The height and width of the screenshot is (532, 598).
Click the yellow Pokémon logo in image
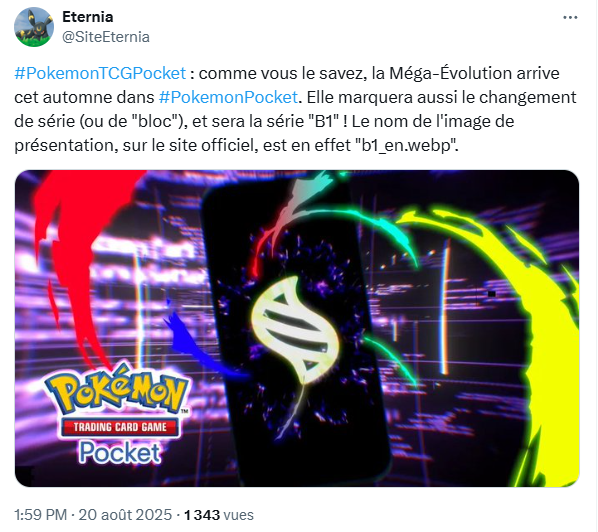117,393
